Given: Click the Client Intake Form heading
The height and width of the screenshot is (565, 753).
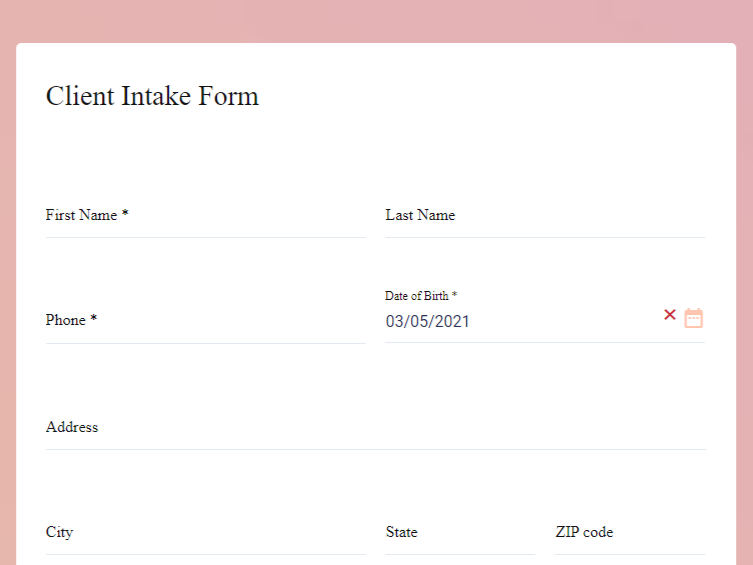Looking at the screenshot, I should pos(152,96).
